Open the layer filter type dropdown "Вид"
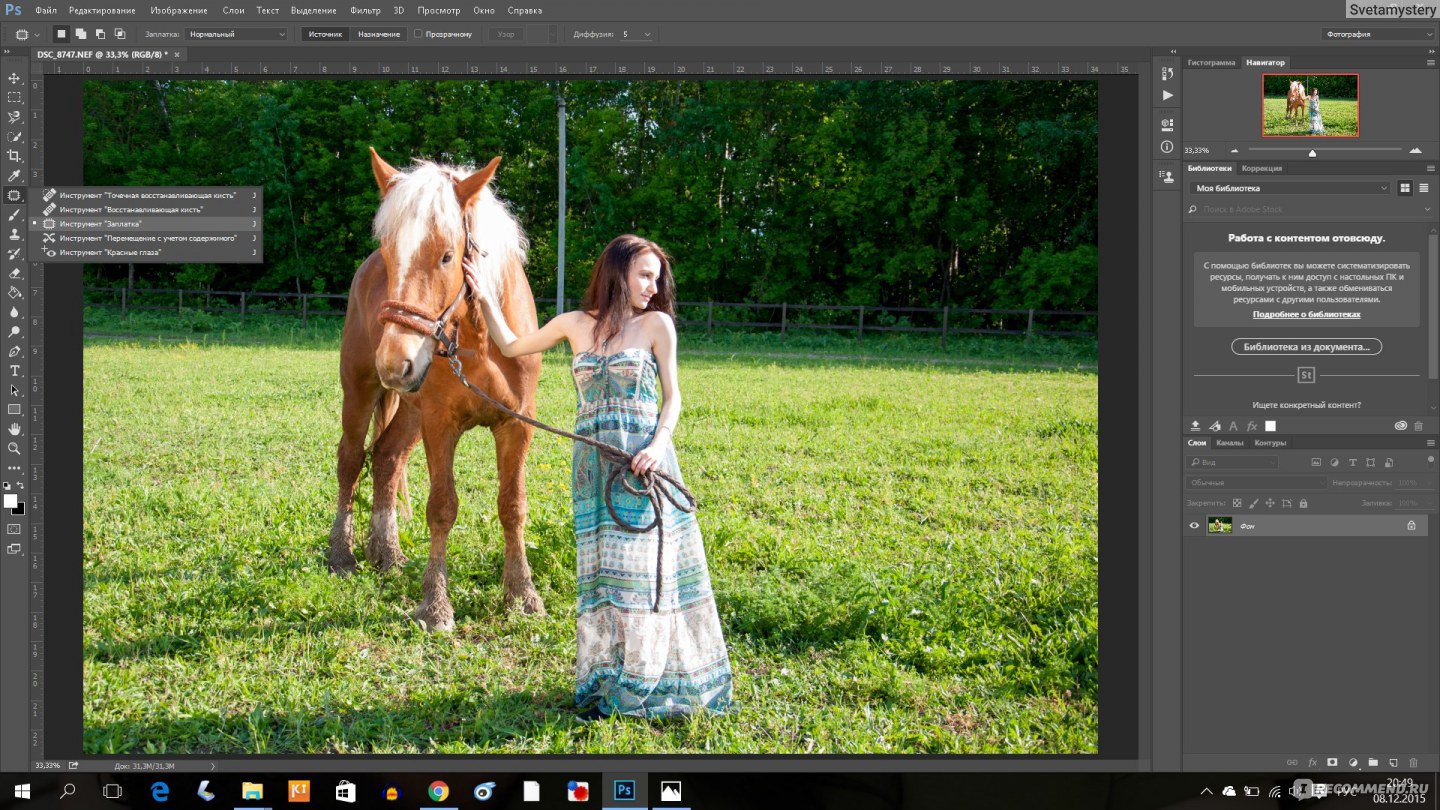This screenshot has width=1440, height=810. 1232,462
